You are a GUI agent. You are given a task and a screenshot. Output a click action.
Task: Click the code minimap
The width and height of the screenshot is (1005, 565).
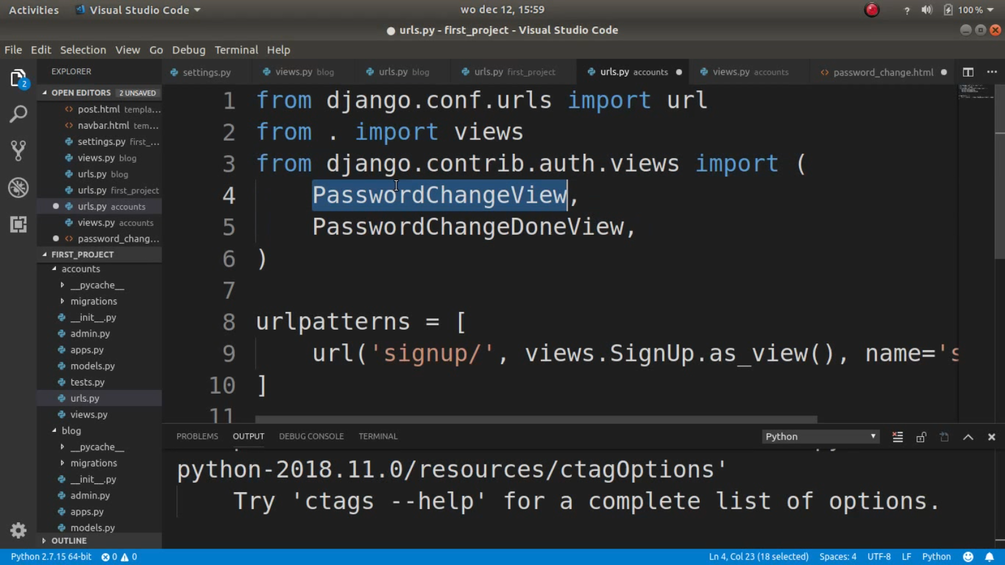click(976, 93)
